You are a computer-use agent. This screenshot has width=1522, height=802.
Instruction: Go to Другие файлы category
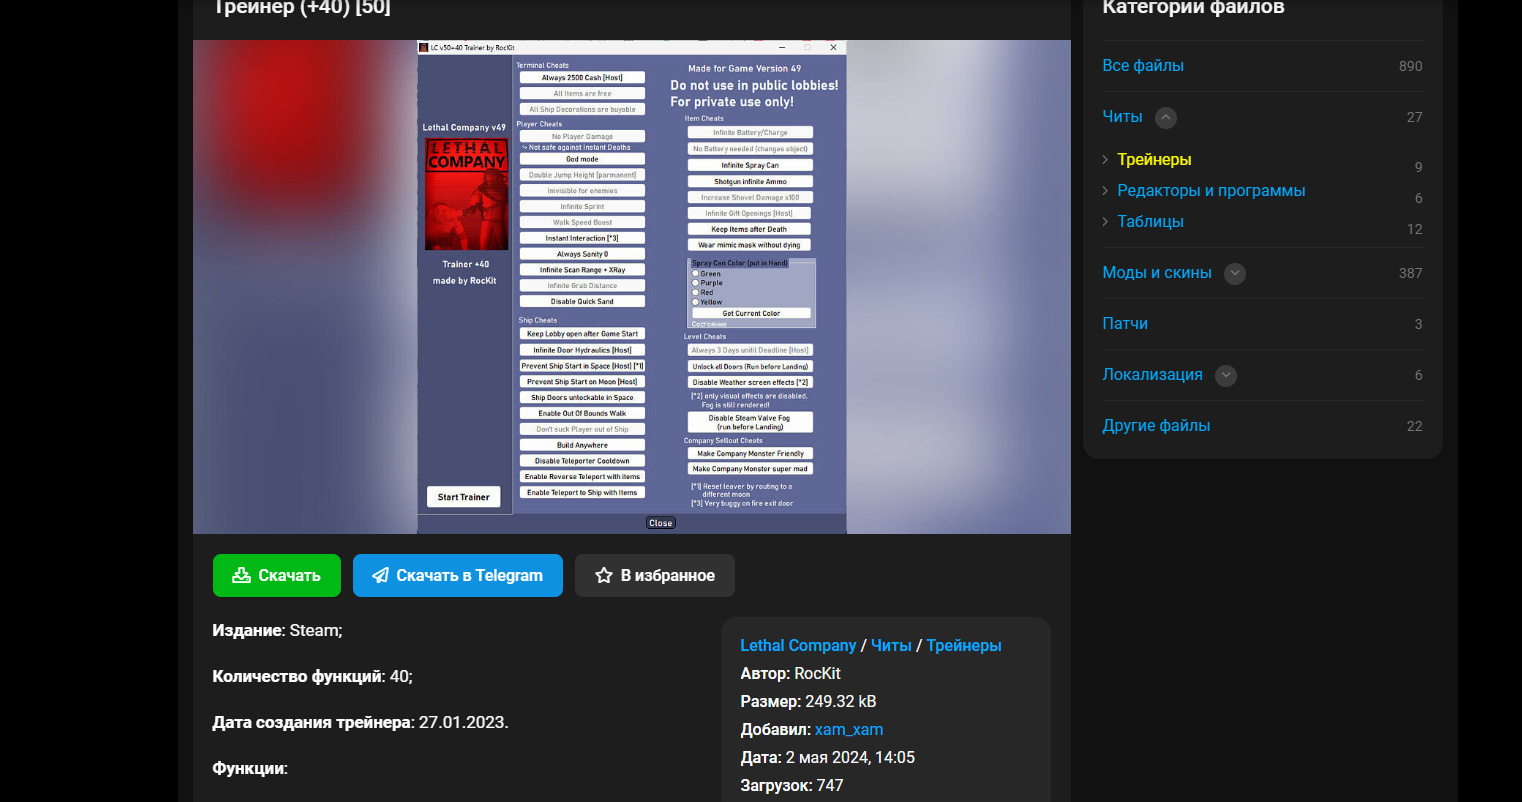click(1156, 426)
